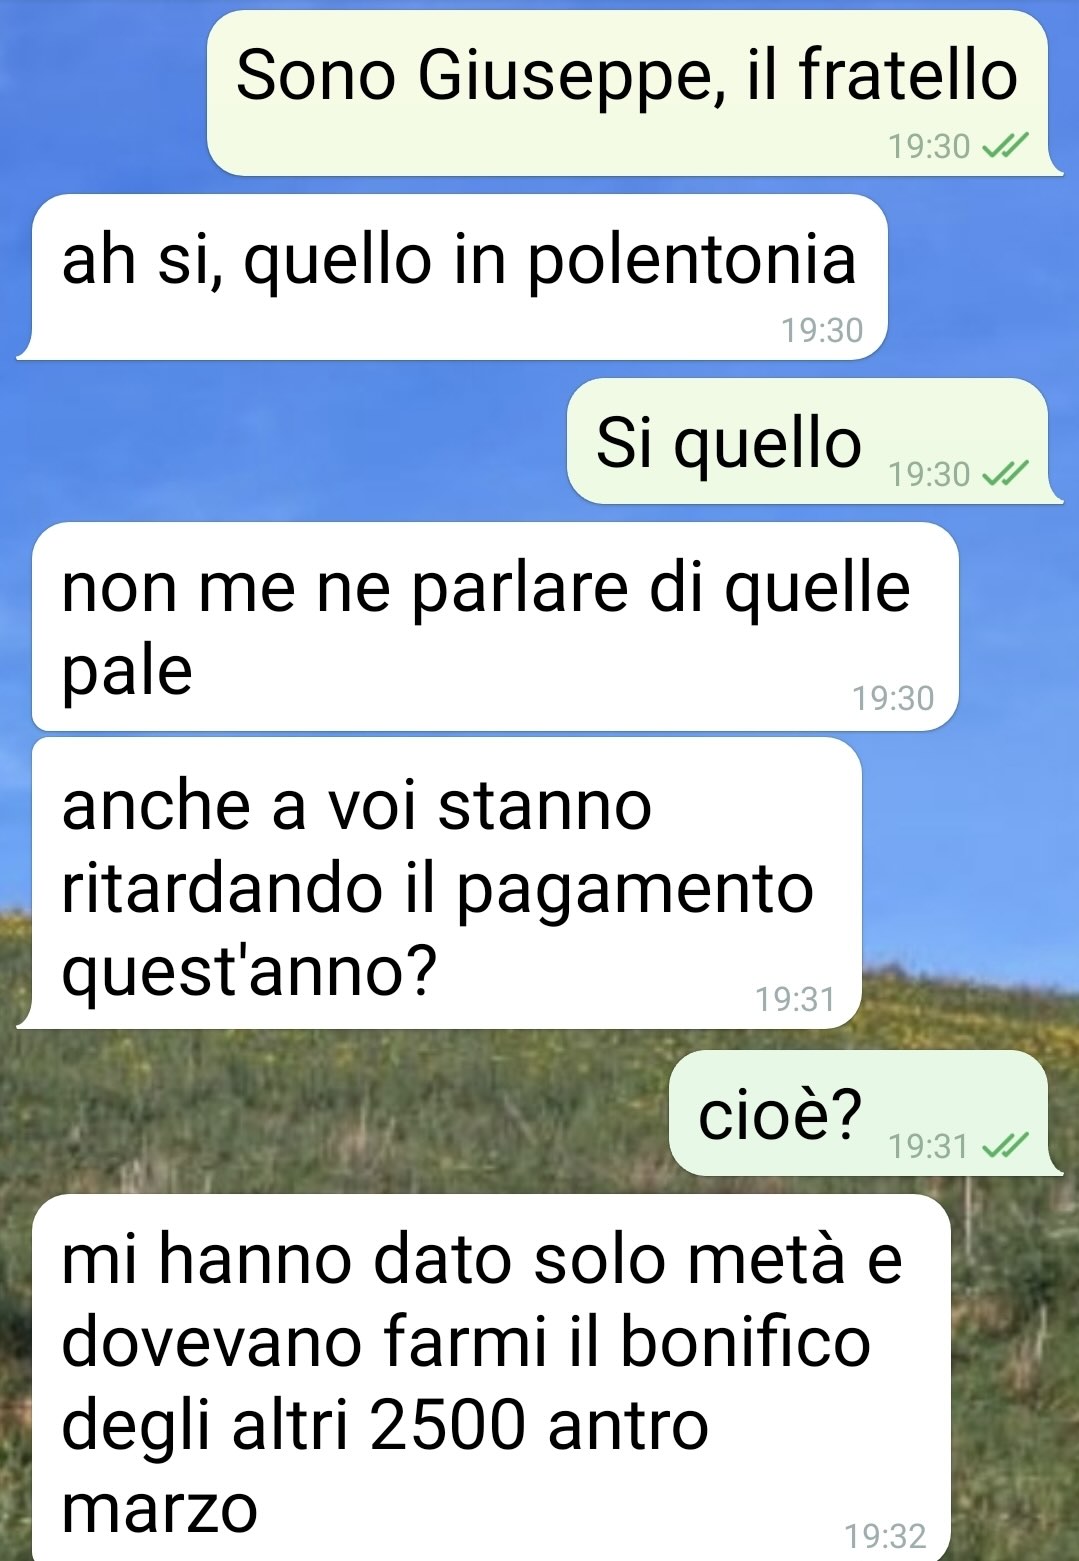Screen dimensions: 1079x1561
Task: Select 'non me ne parlare di quelle pale' message
Action: coord(495,627)
